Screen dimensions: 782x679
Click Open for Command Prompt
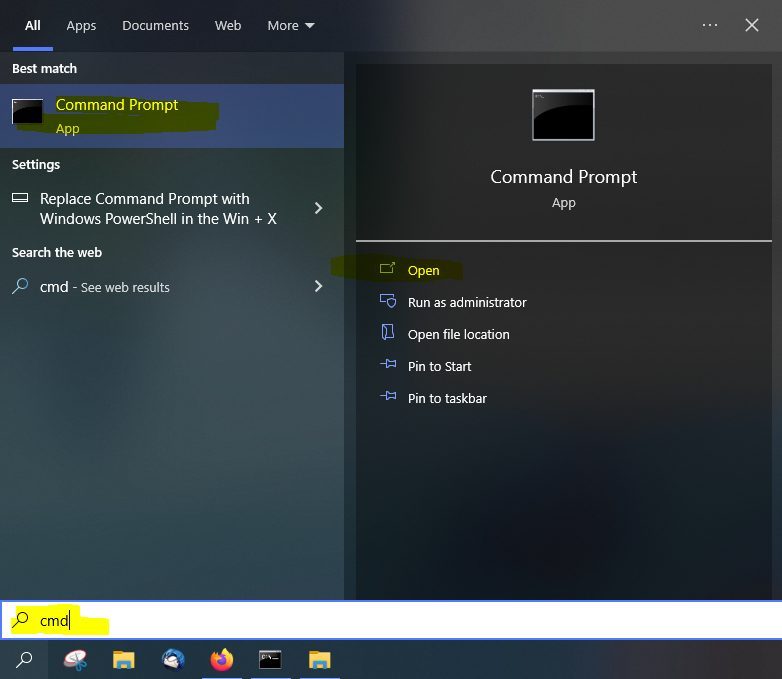pos(423,270)
